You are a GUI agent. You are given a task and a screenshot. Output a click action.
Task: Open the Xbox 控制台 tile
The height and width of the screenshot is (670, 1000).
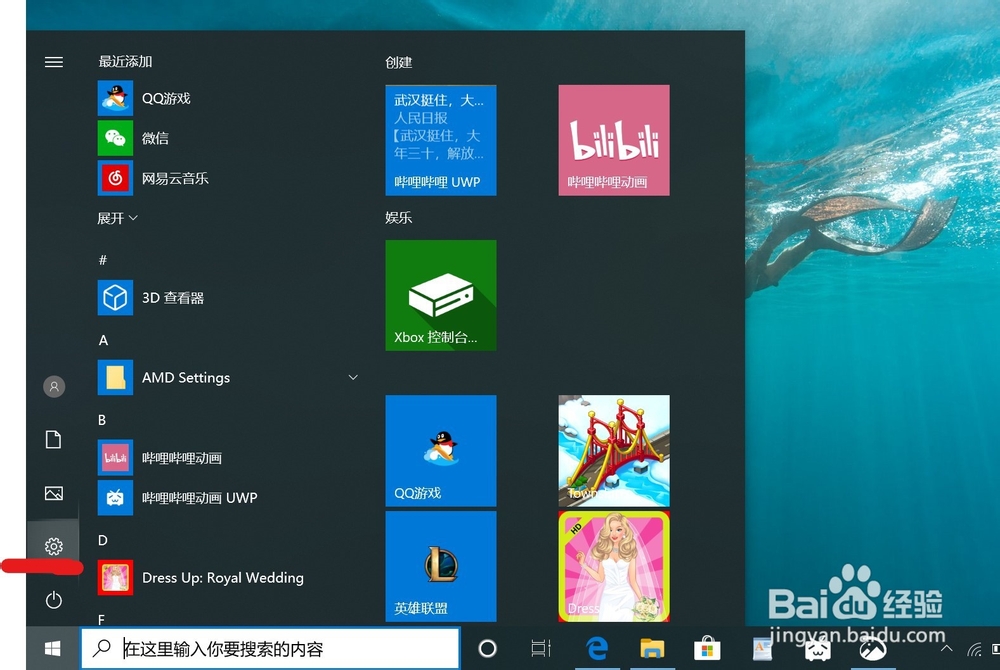[x=440, y=295]
